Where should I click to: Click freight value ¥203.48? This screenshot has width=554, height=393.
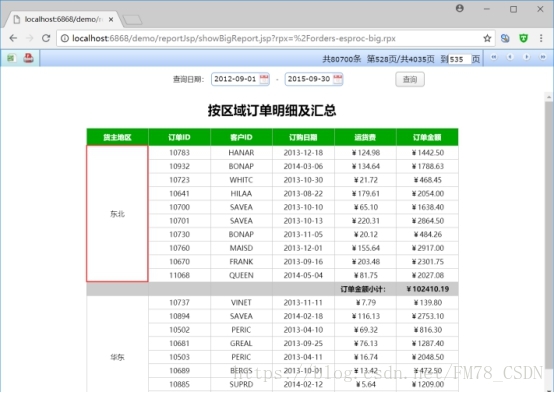point(365,262)
